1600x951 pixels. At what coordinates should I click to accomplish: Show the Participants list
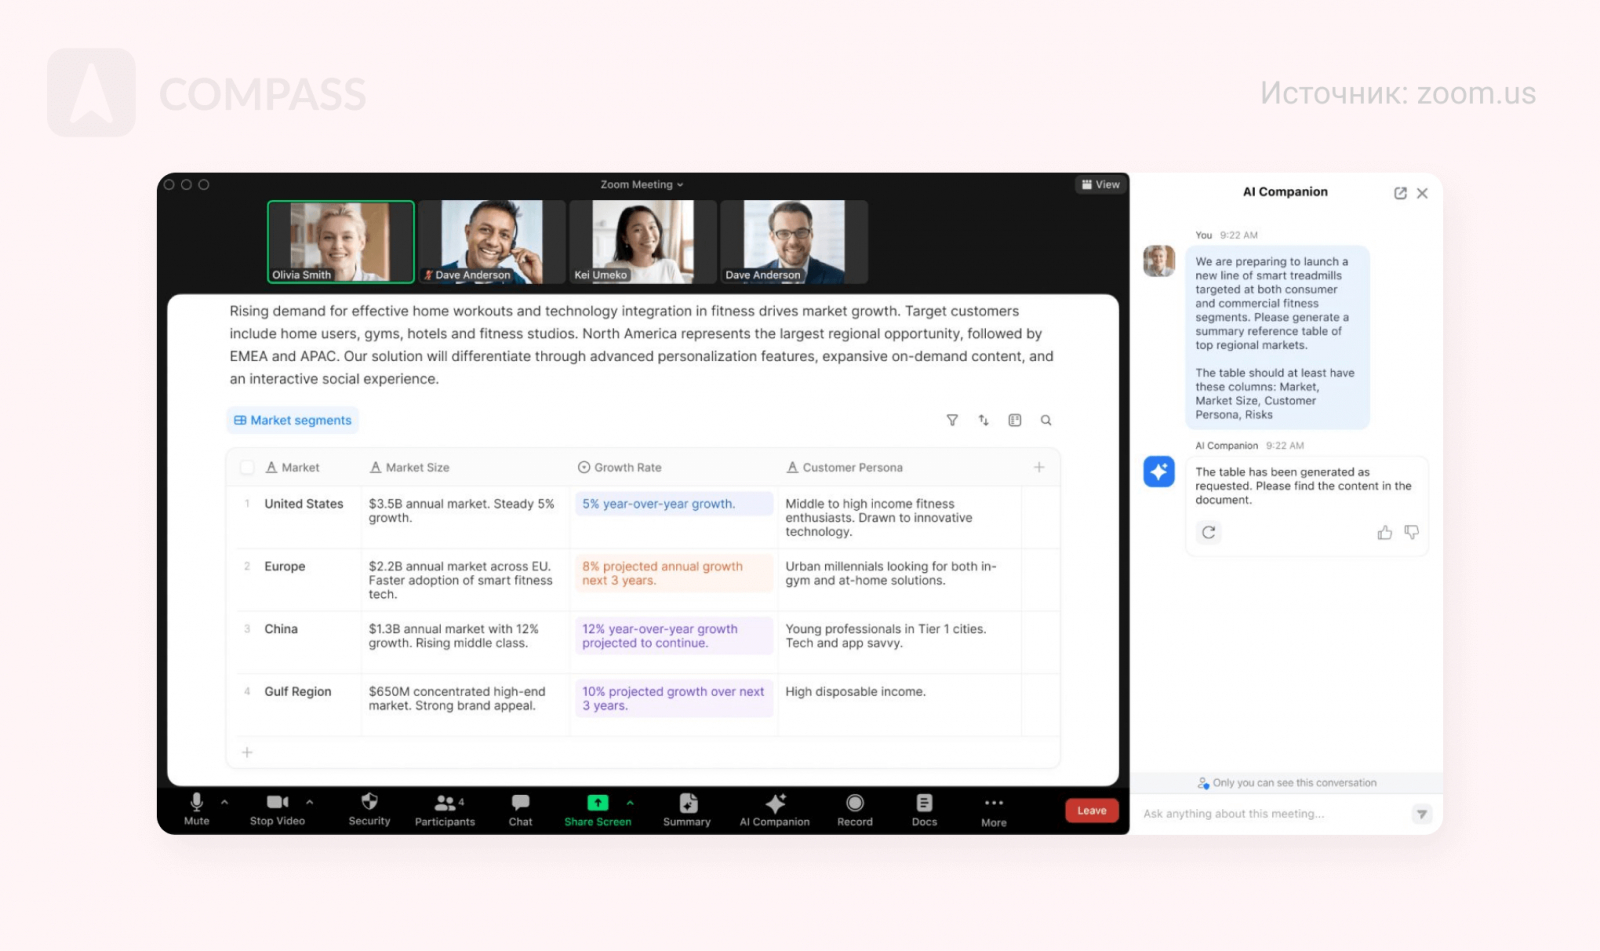click(x=445, y=809)
